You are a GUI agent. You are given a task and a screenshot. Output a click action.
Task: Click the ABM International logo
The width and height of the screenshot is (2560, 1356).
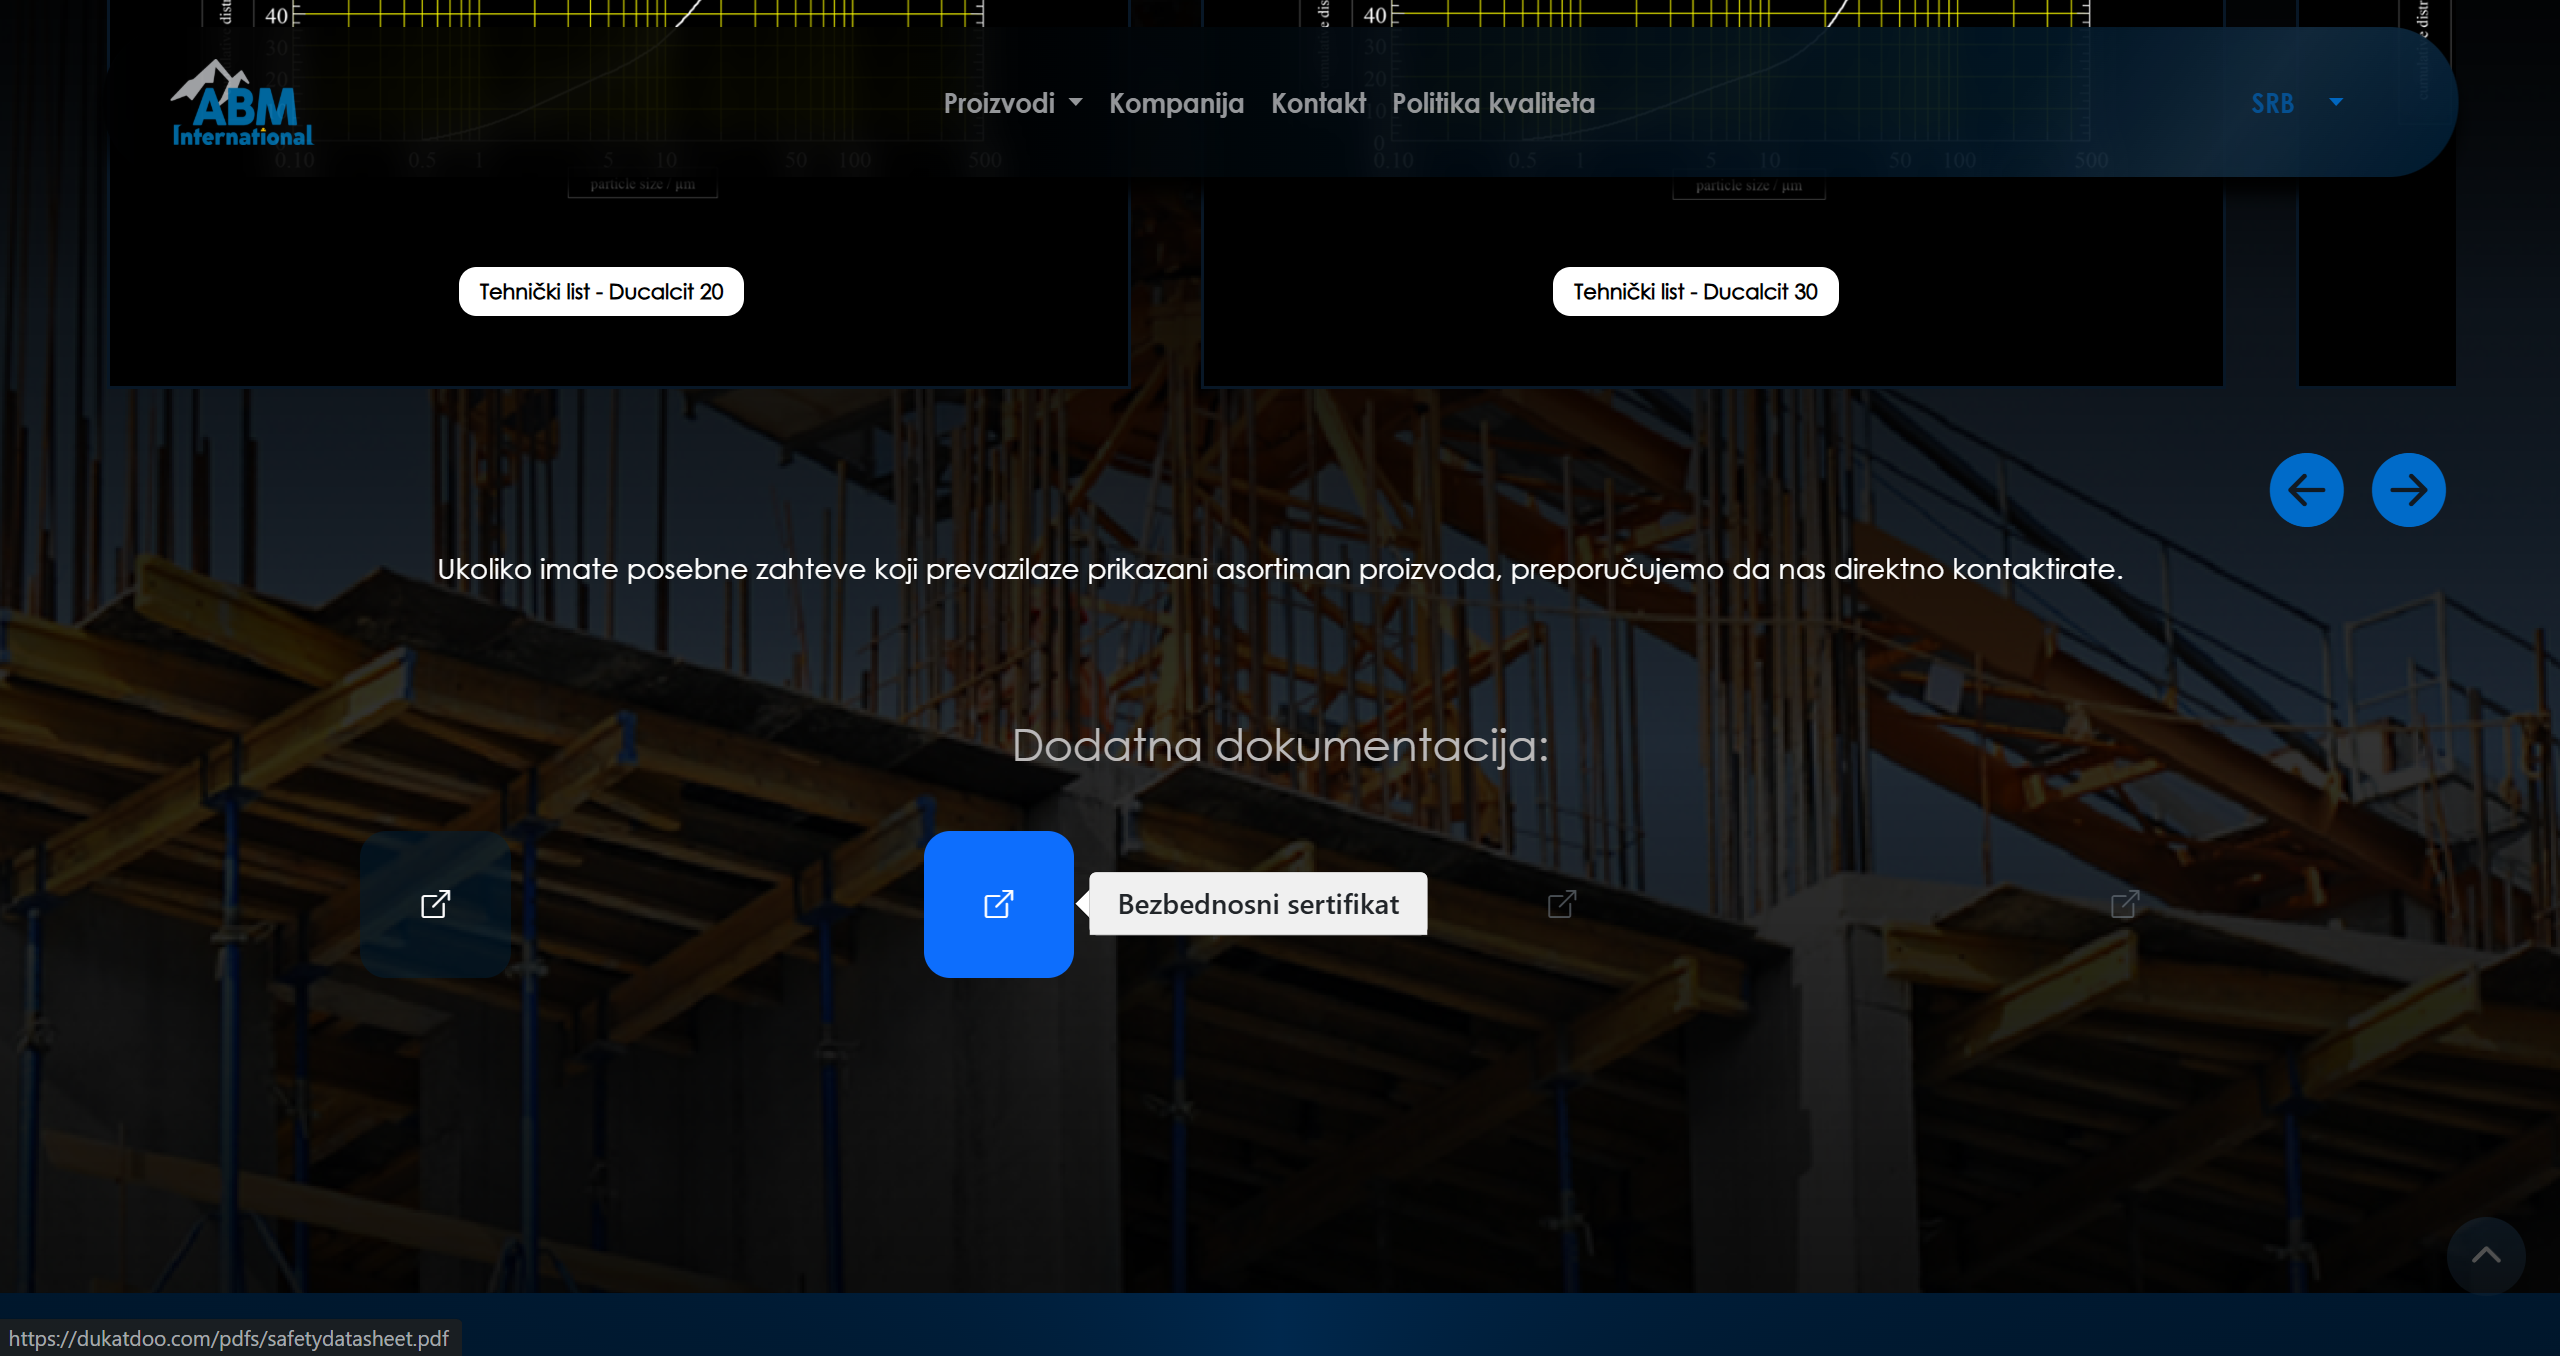[x=242, y=105]
